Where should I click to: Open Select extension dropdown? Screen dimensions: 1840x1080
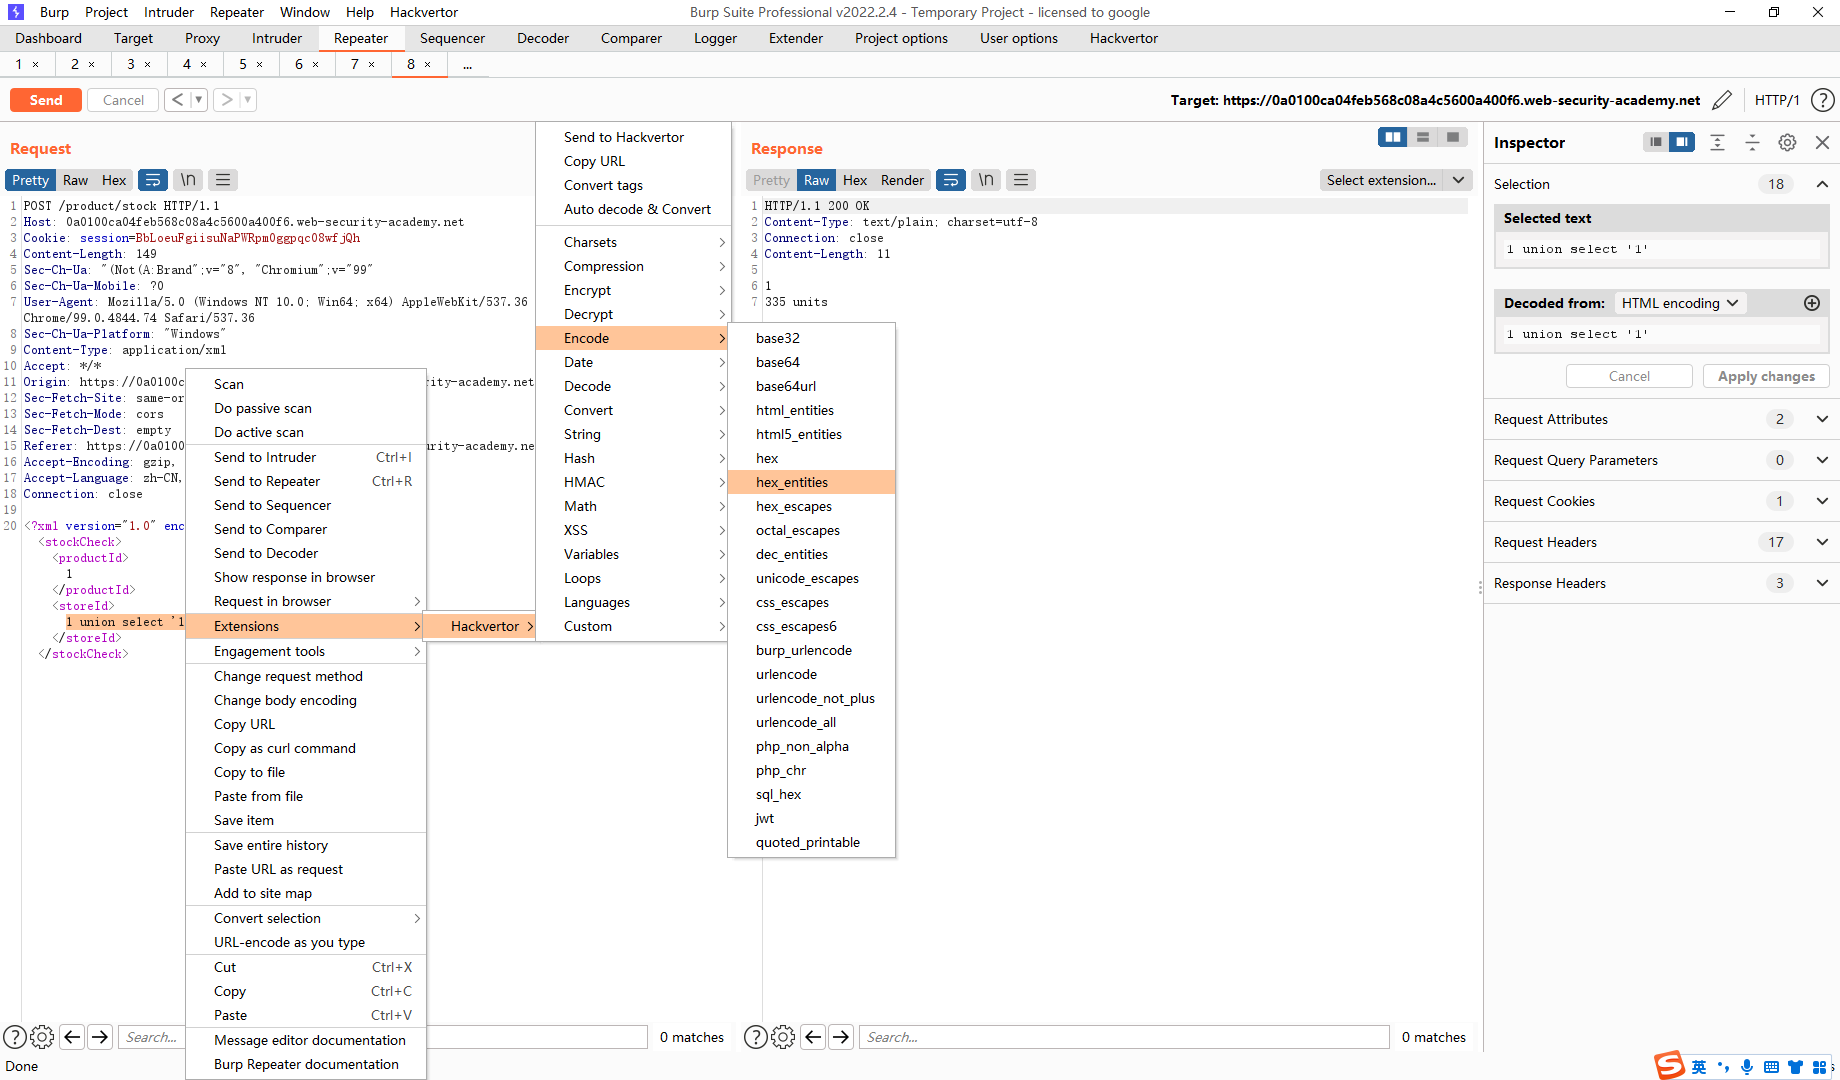pos(1395,180)
